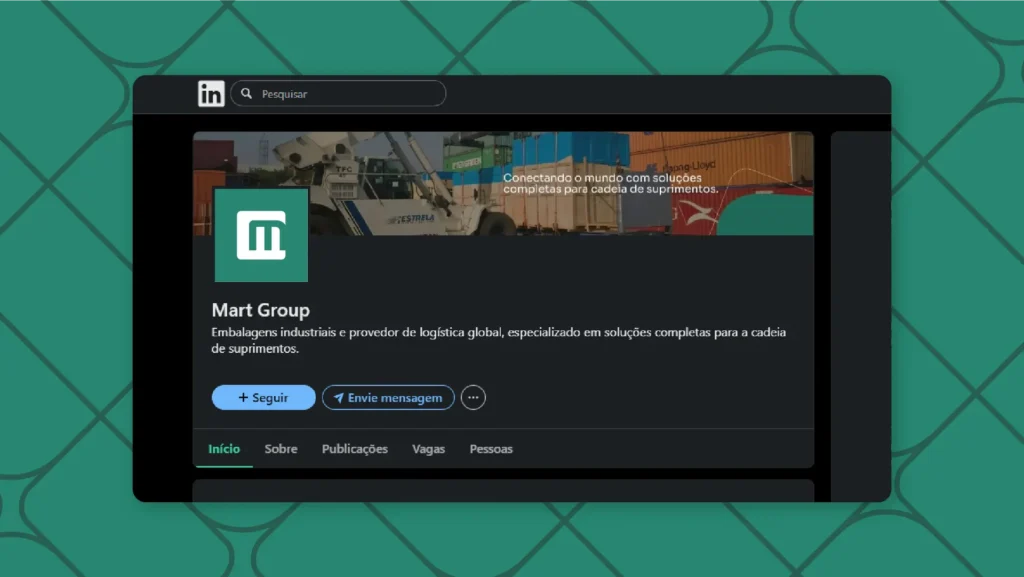This screenshot has width=1024, height=577.
Task: Focus the Pesquisar search field
Action: click(x=338, y=94)
